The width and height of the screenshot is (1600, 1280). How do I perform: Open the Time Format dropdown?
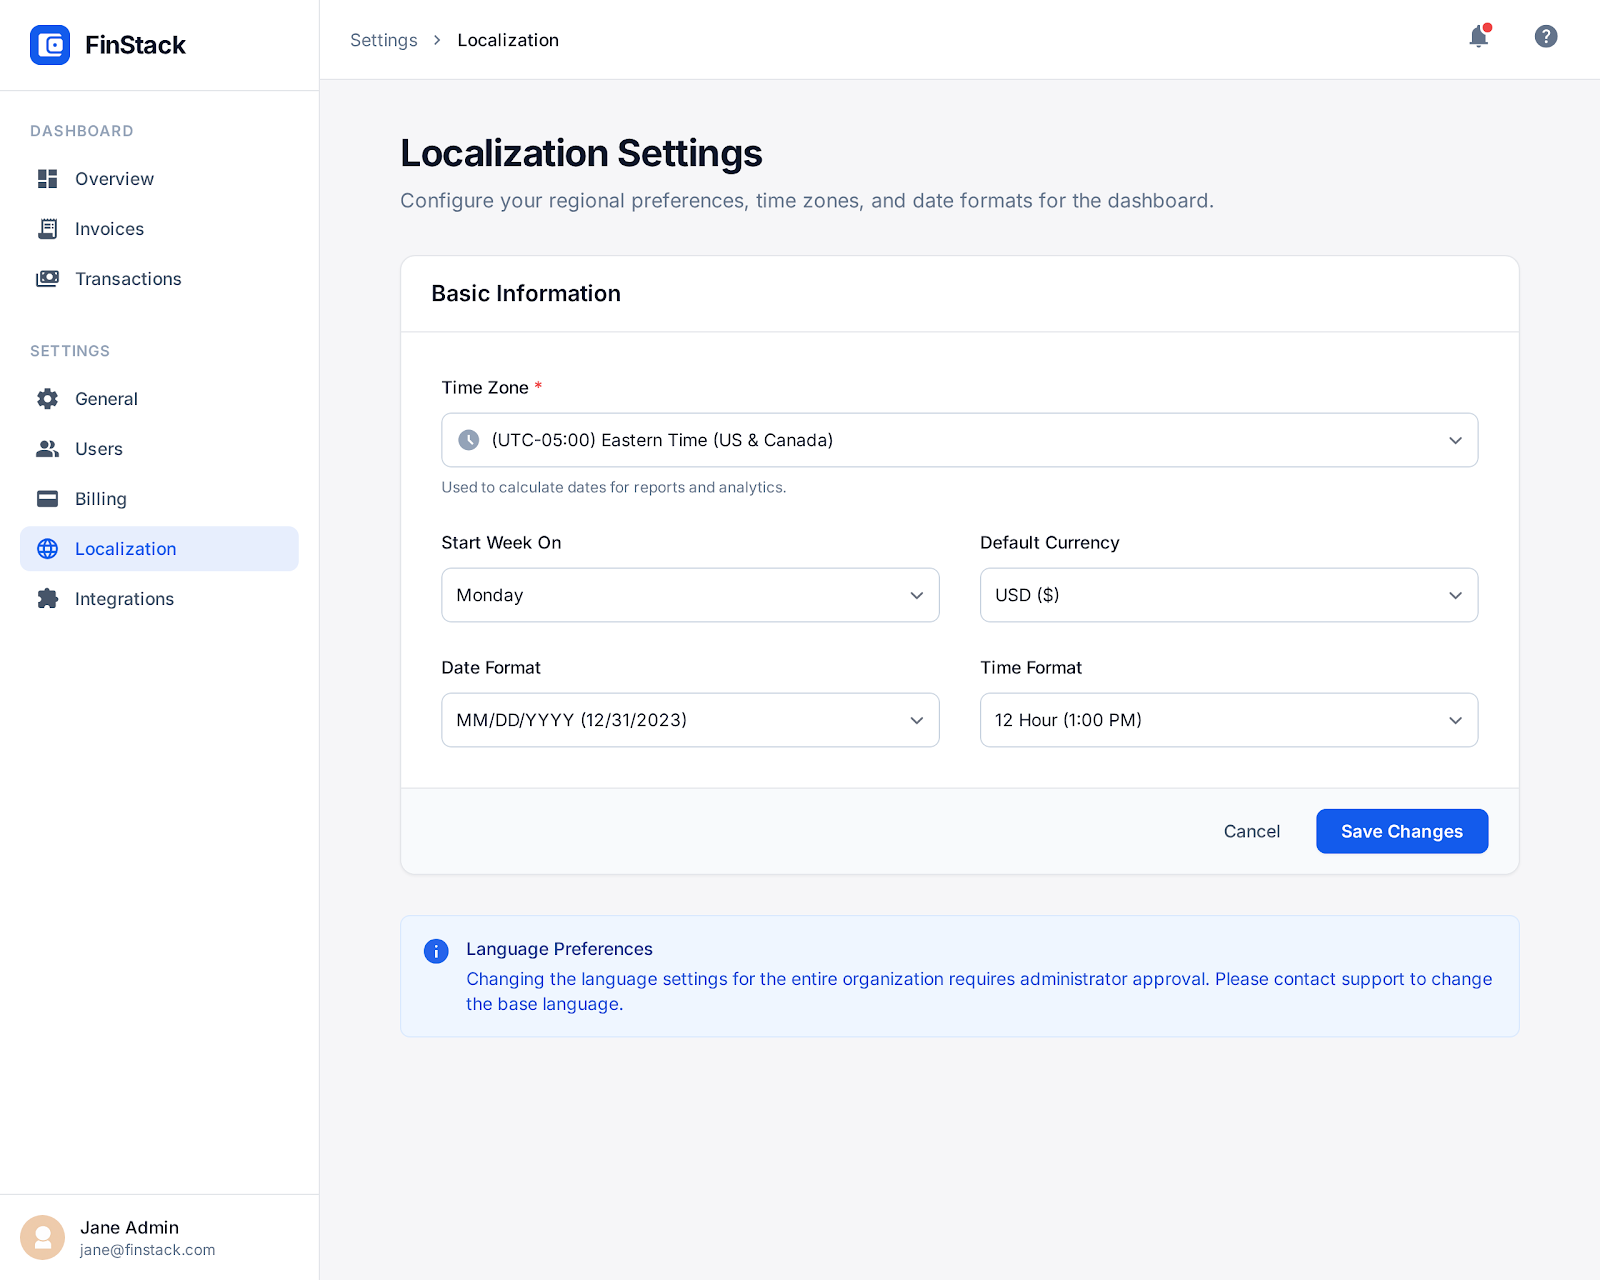click(1228, 720)
